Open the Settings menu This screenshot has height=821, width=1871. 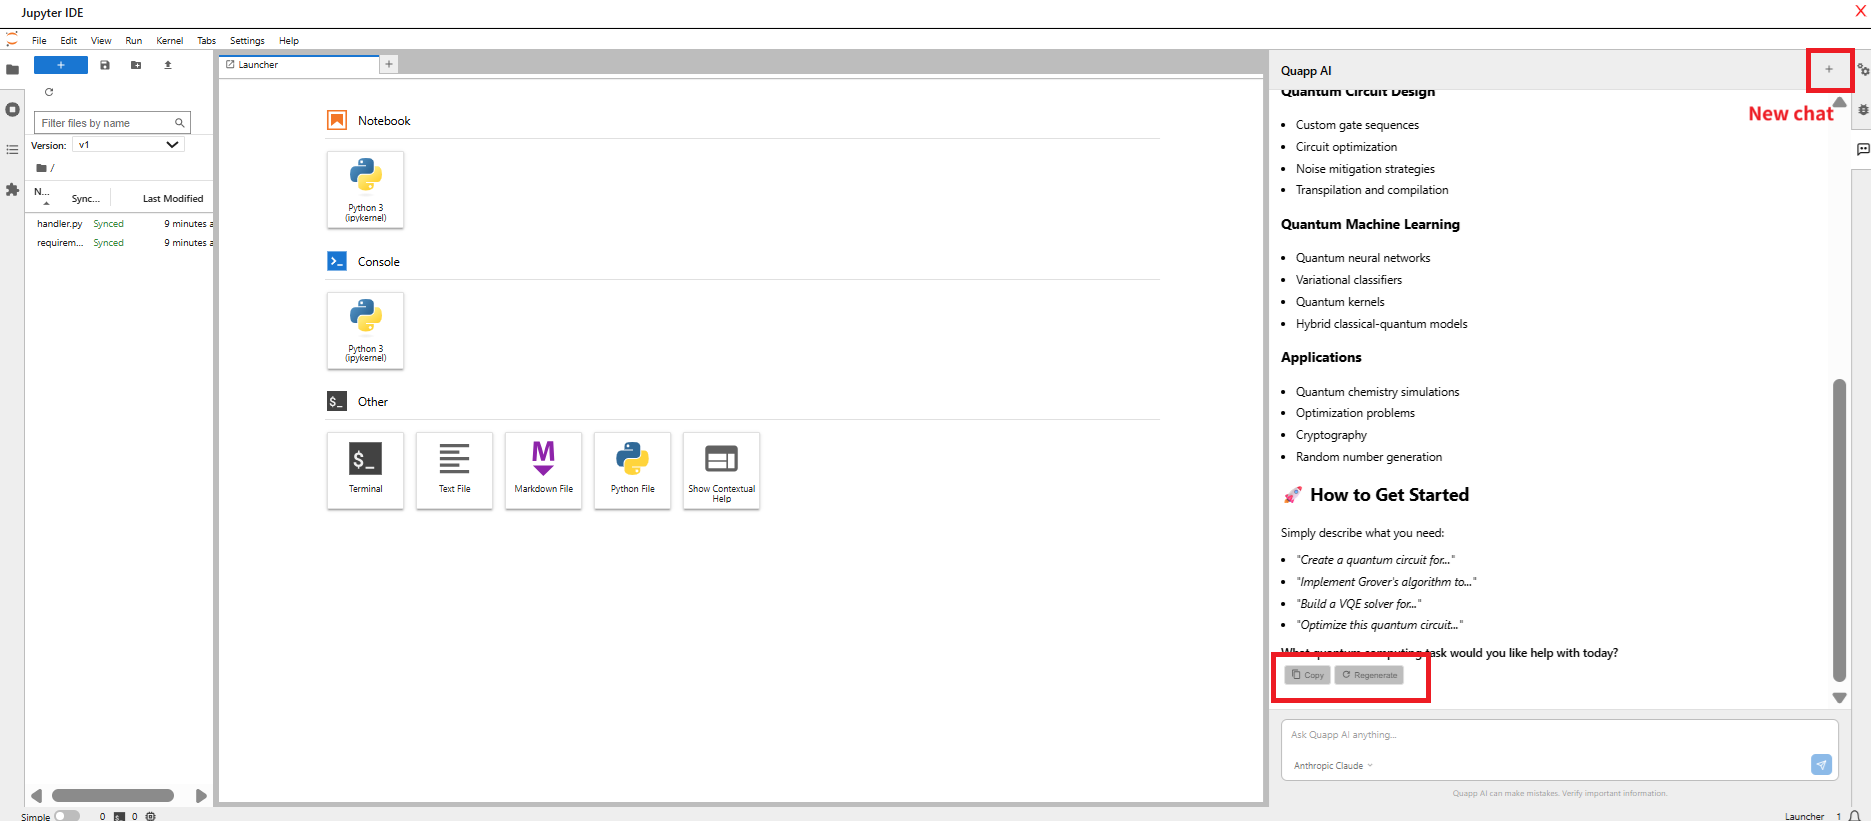247,41
